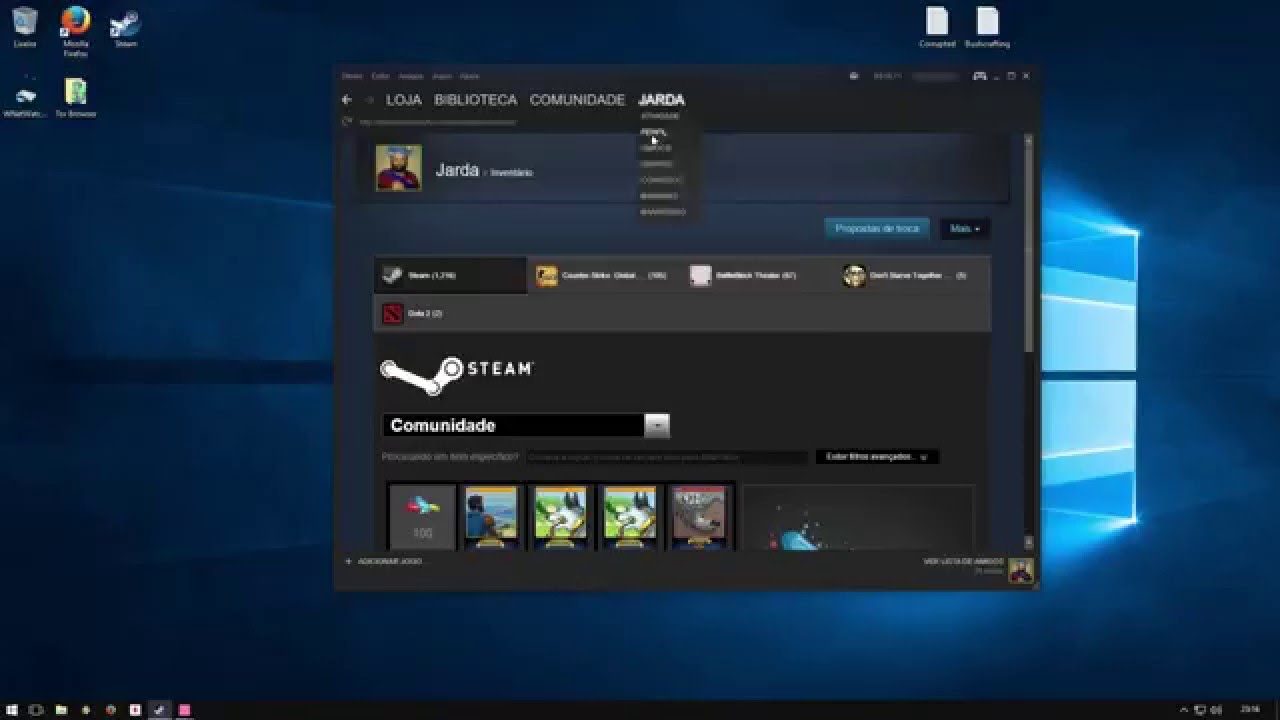Click the page scrollbar thumb

(1028, 250)
